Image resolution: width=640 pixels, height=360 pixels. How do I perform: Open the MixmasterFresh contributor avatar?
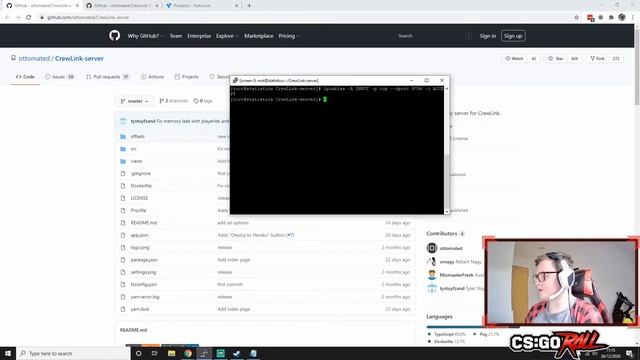point(432,275)
